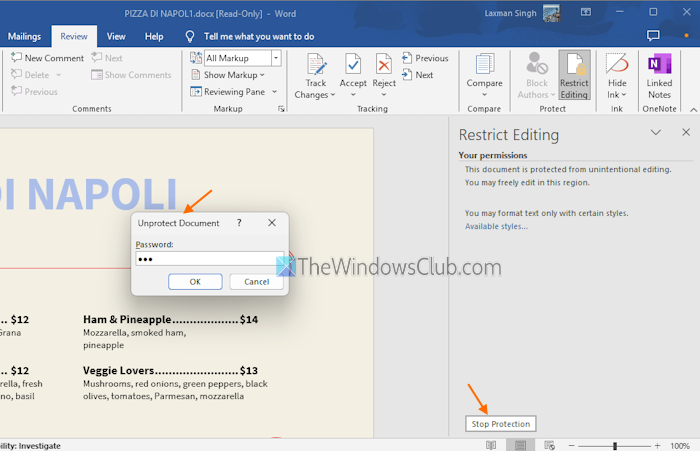Expand the Accept dropdown arrow

coord(353,95)
